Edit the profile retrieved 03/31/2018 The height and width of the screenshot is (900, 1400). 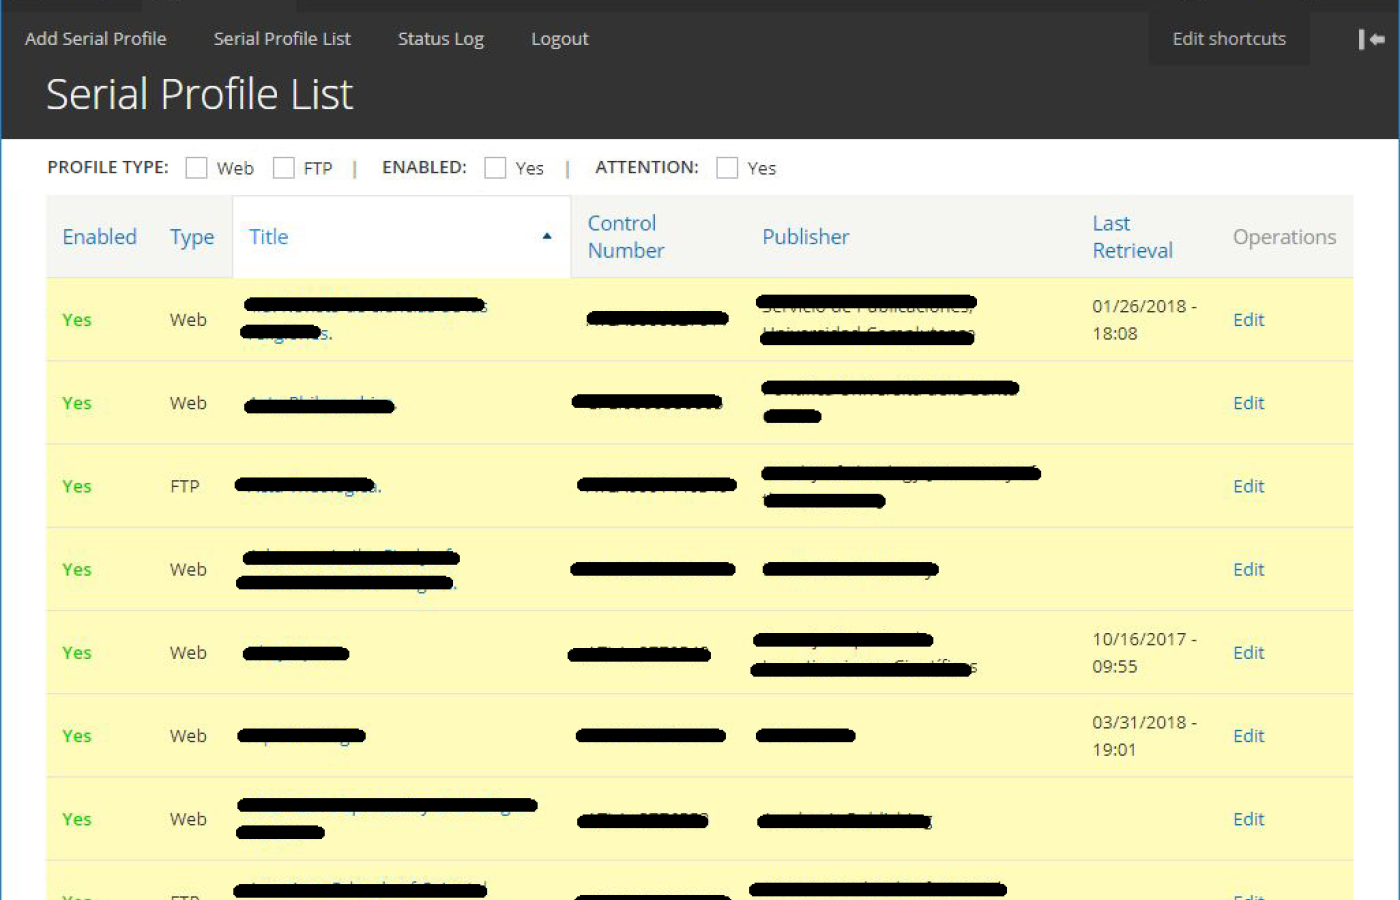click(x=1248, y=736)
